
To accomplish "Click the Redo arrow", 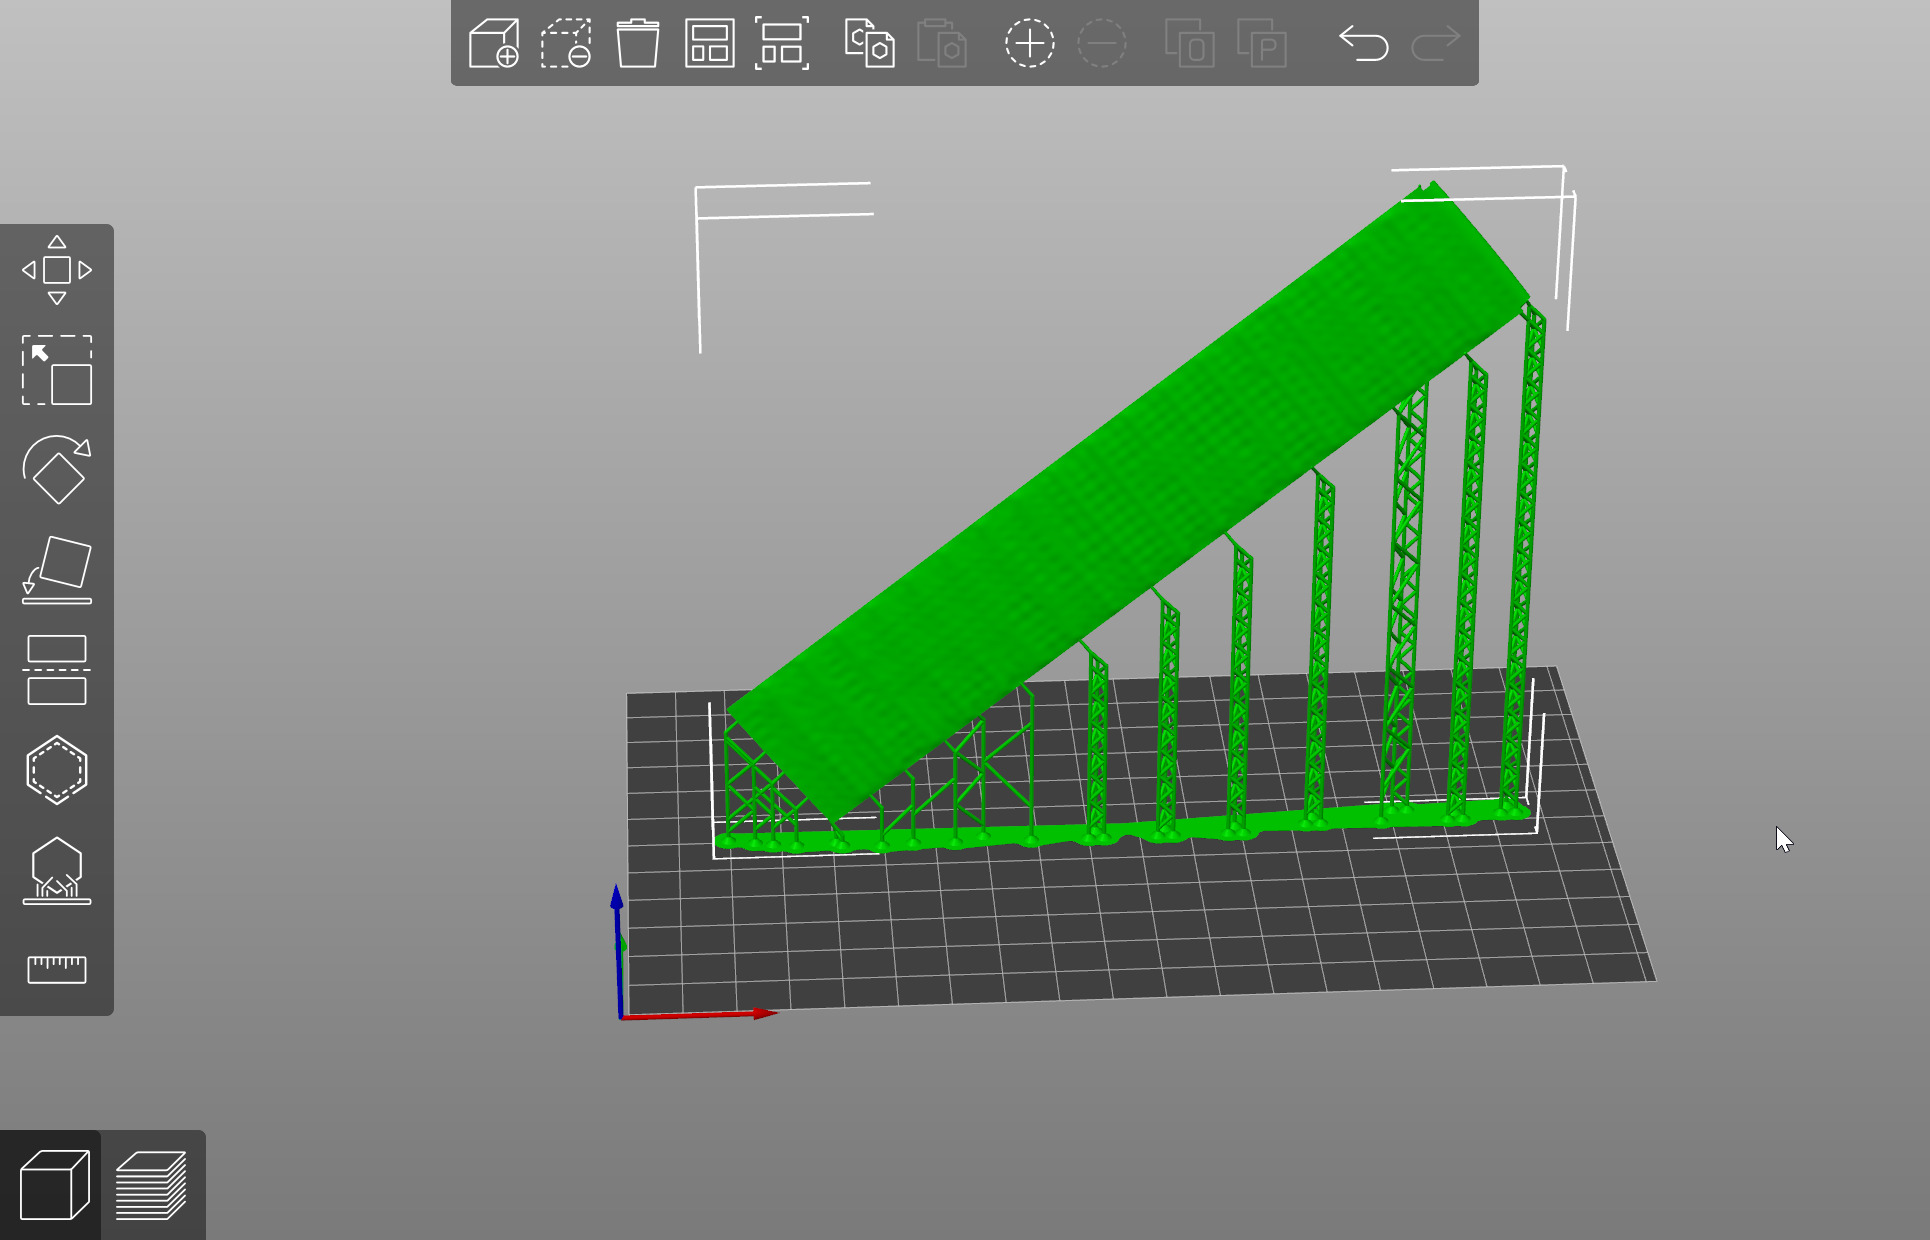I will [x=1435, y=44].
